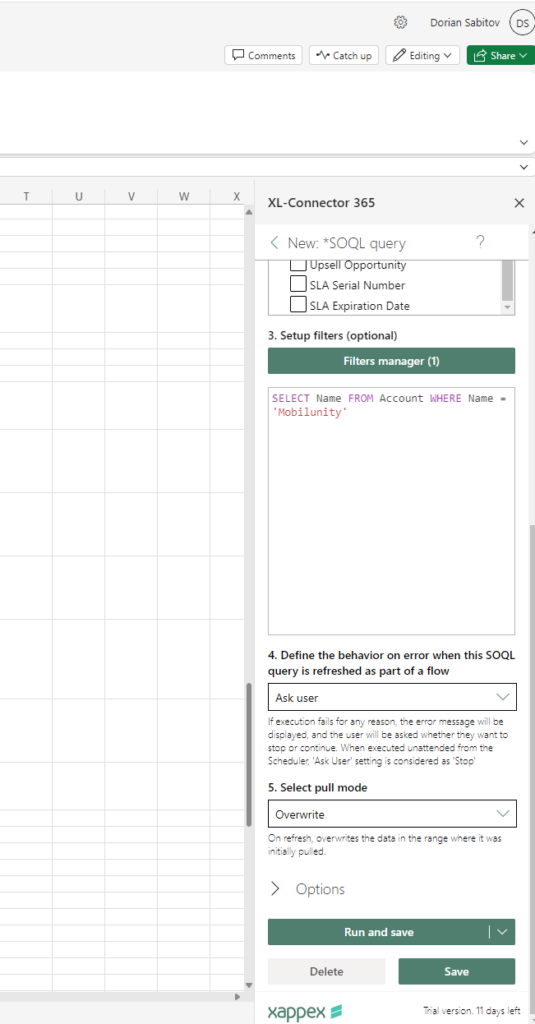This screenshot has height=1024, width=535.
Task: Check the SLA Expiration Date field
Action: point(298,305)
